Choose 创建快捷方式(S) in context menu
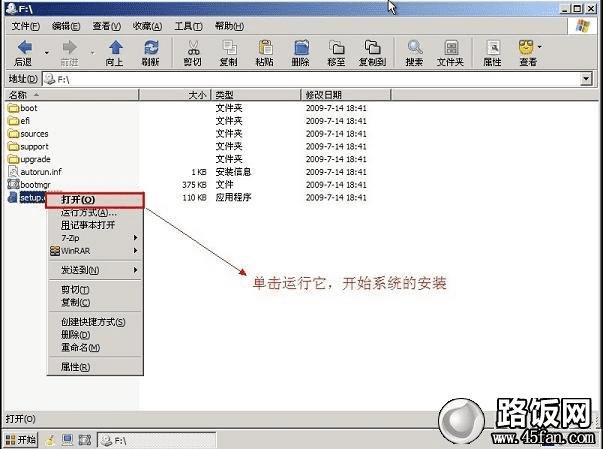Viewport: 603px width, 449px height. pos(95,322)
